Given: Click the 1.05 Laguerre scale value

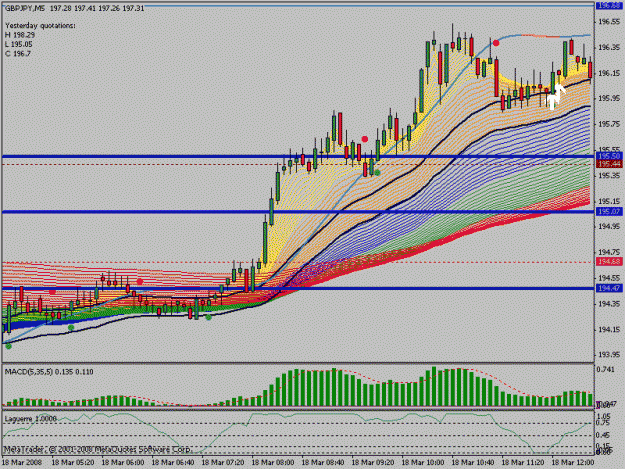Looking at the screenshot, I should (x=603, y=416).
